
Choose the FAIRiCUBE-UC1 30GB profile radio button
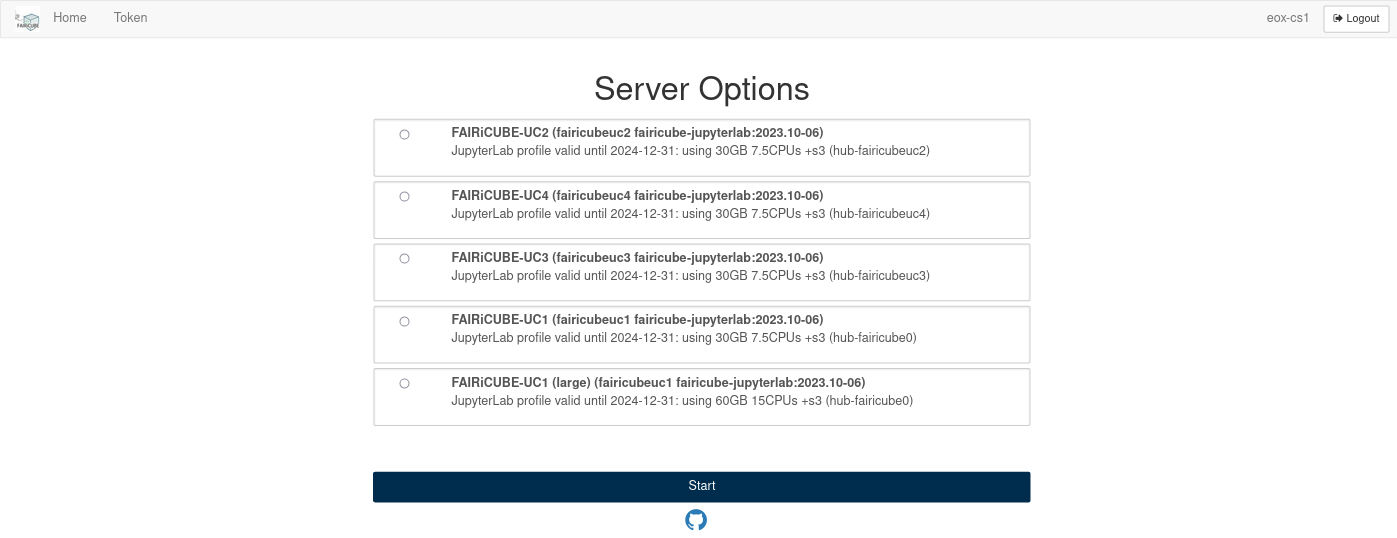point(404,321)
